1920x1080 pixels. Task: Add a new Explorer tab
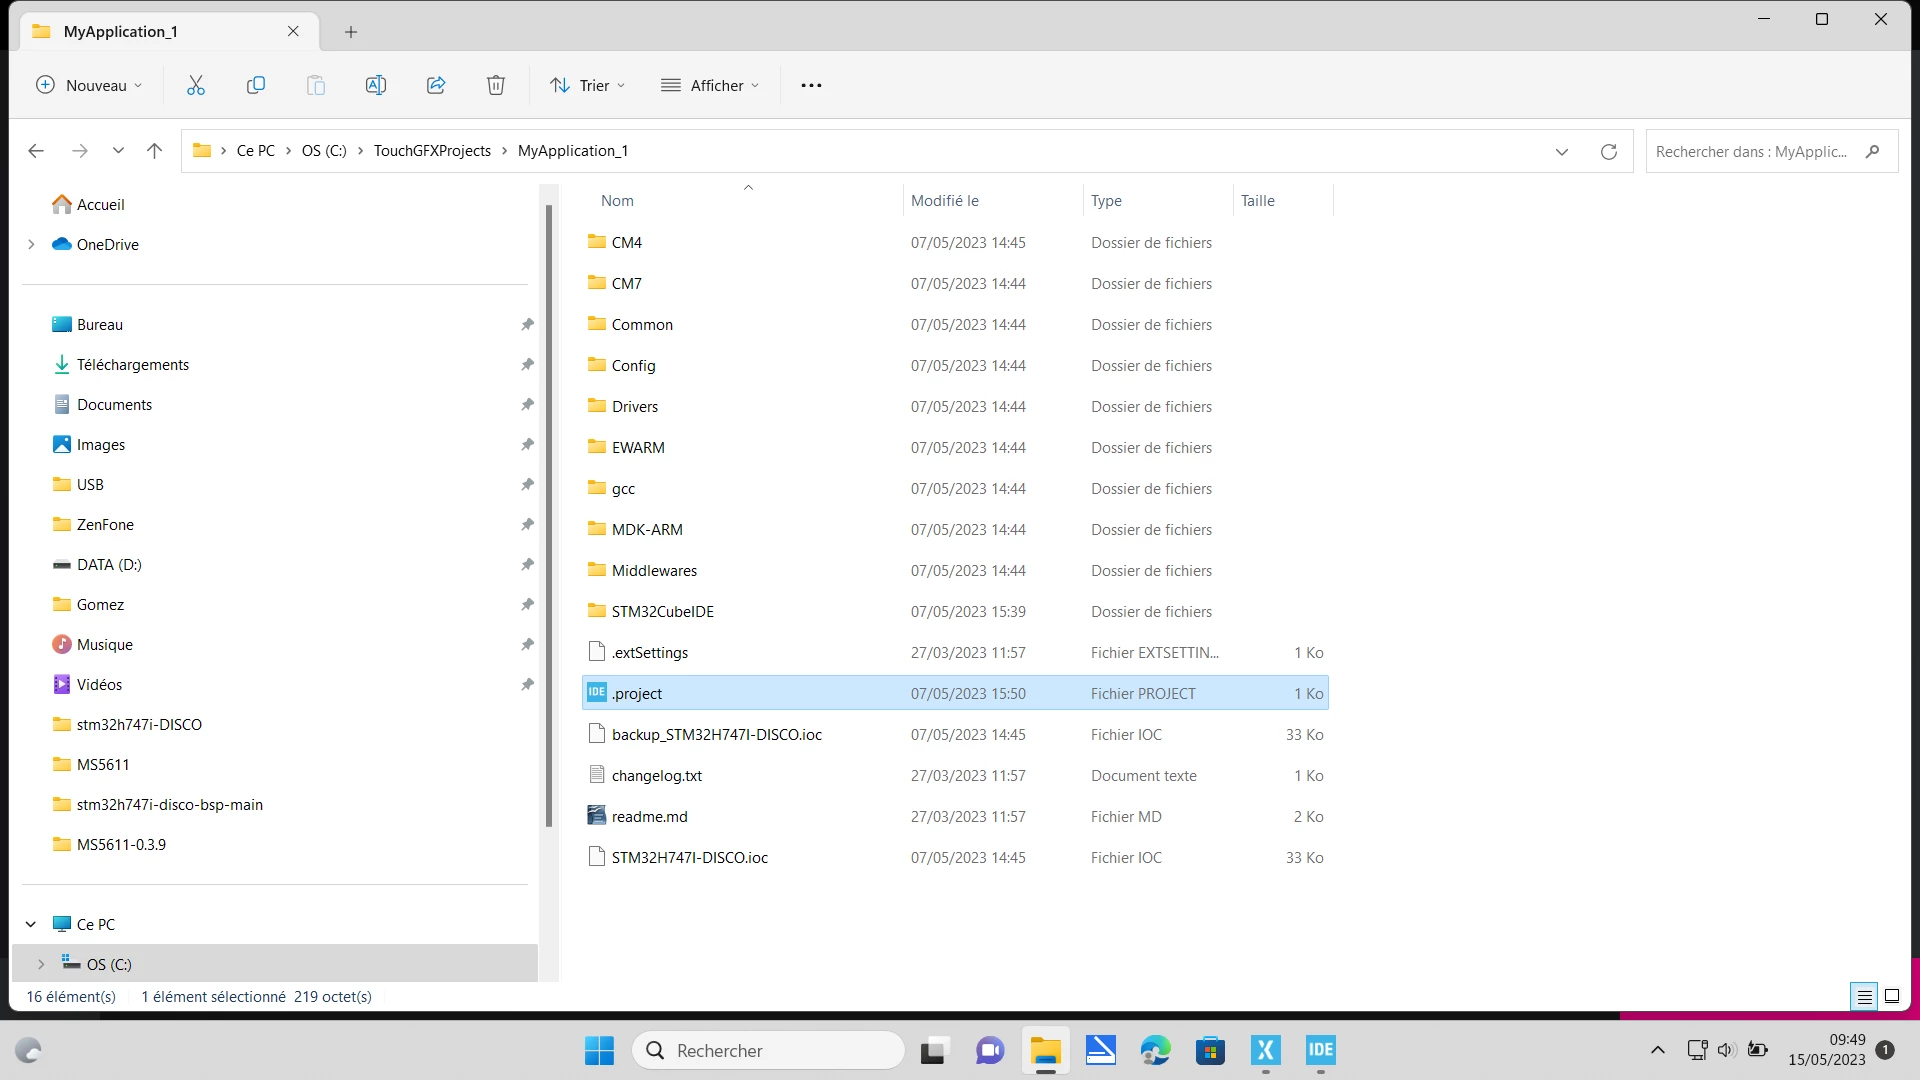click(351, 32)
